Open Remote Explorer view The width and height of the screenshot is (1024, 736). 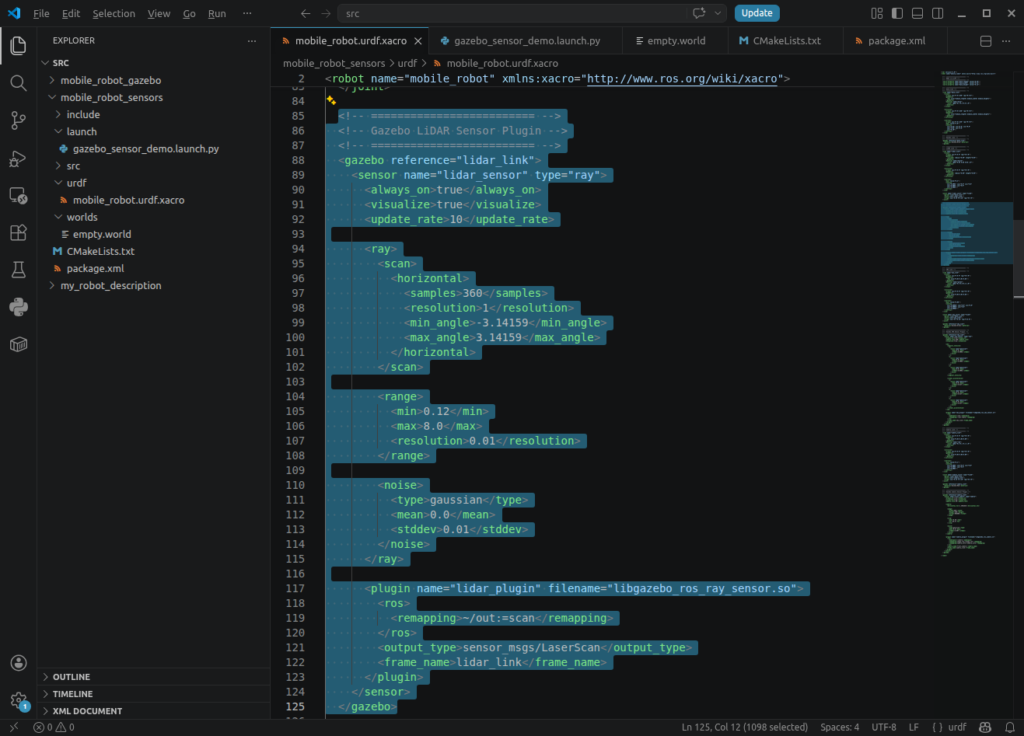tap(18, 195)
